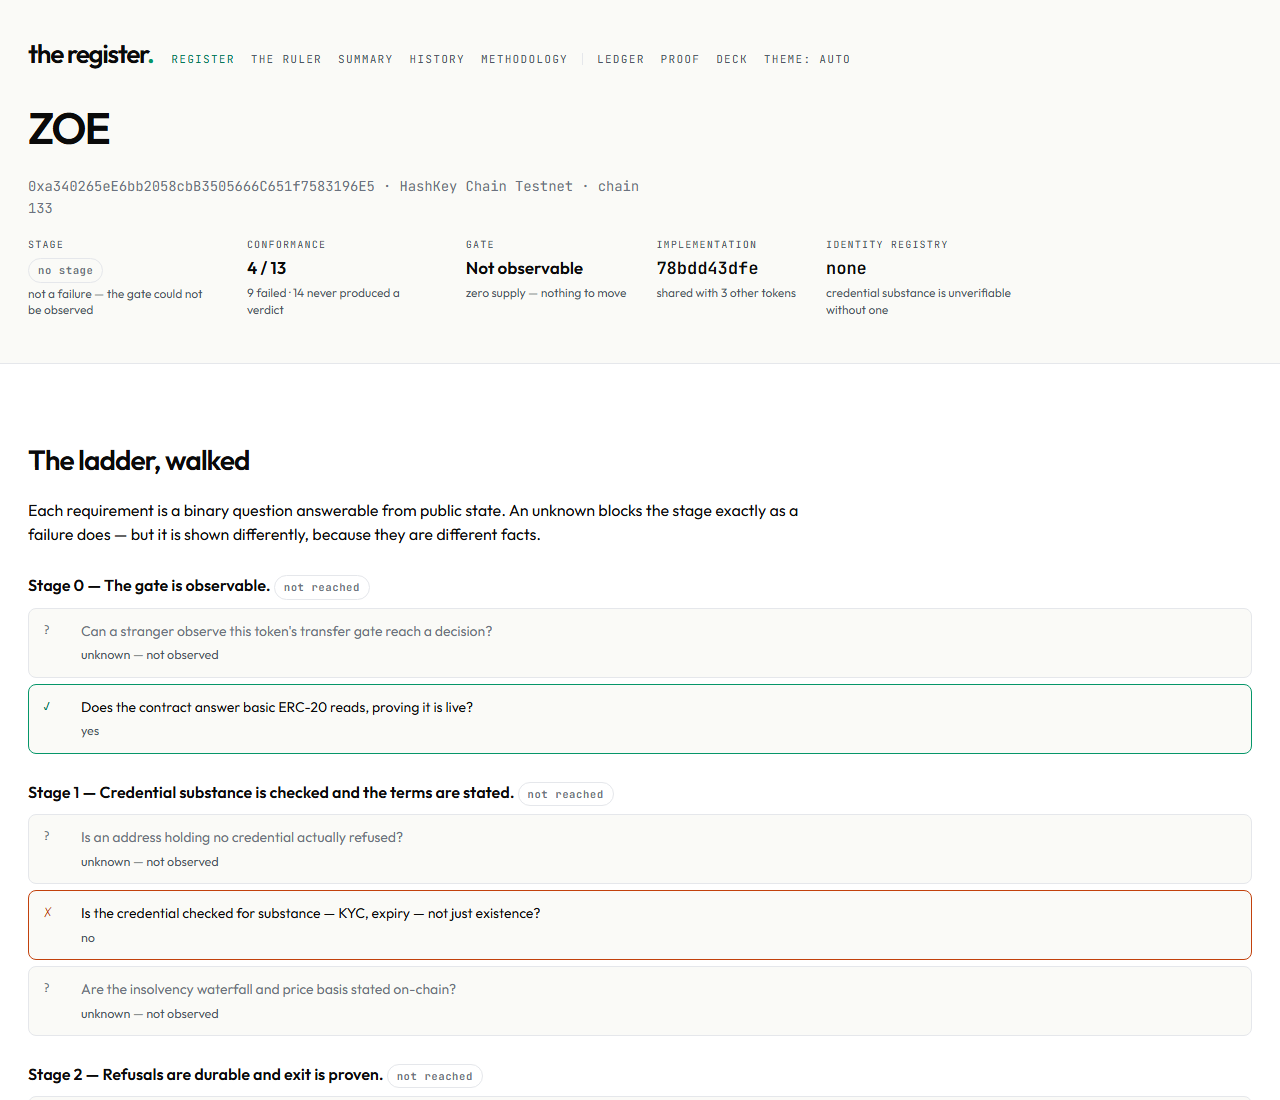Click Stage 1 'not reached' badge
This screenshot has height=1100, width=1280.
pyautogui.click(x=566, y=794)
